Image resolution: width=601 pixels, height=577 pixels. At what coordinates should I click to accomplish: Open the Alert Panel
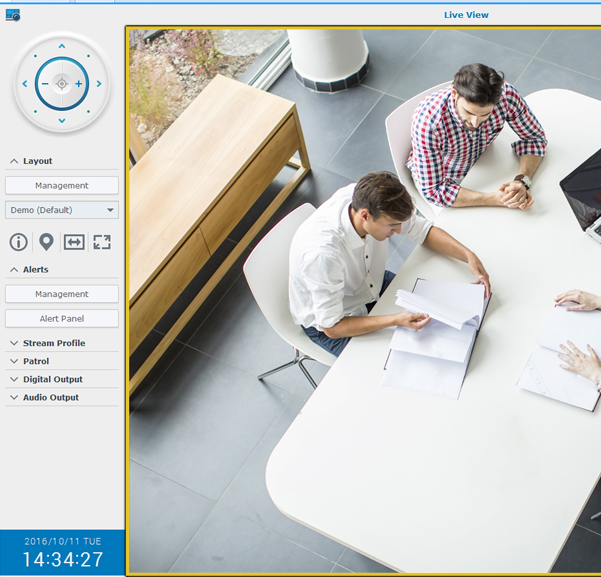[62, 319]
